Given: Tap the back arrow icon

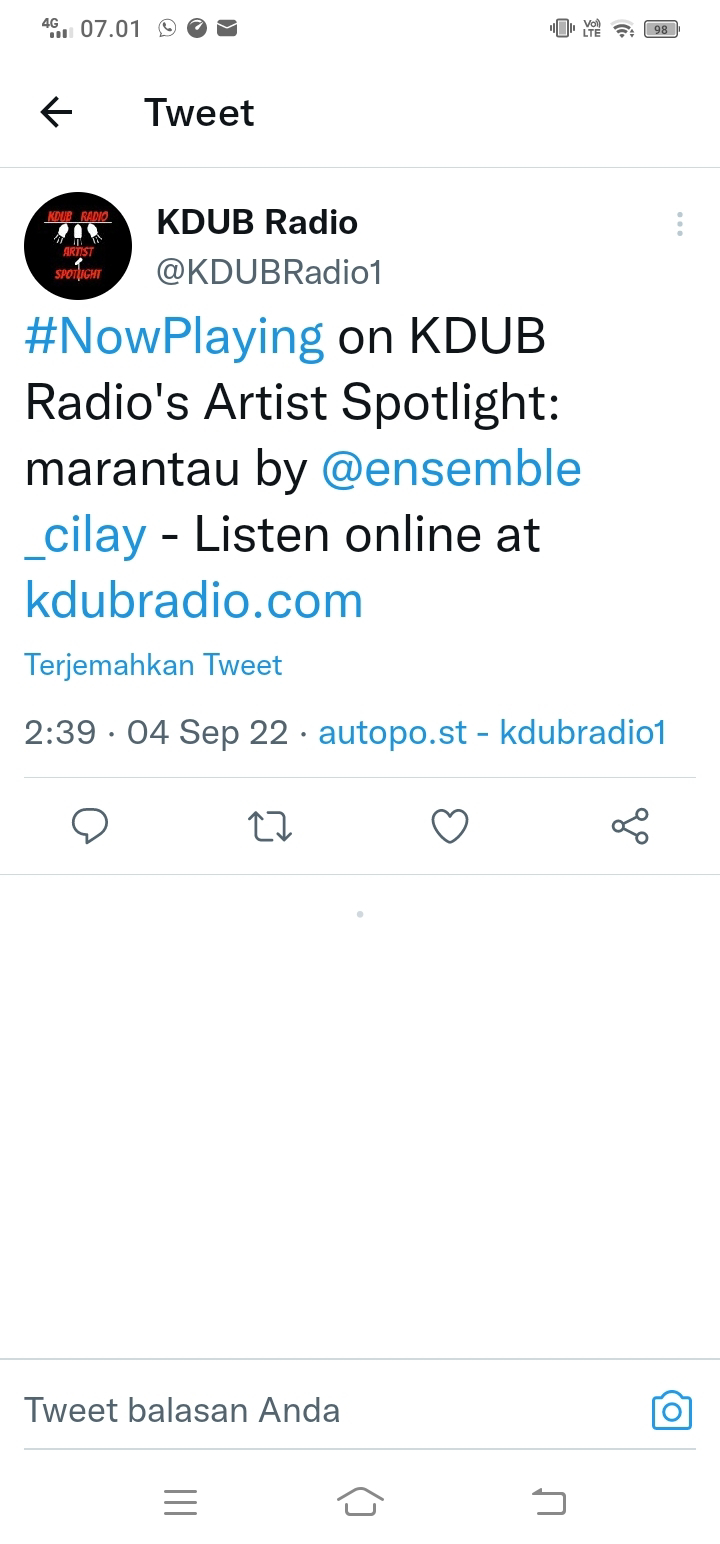Looking at the screenshot, I should click(x=57, y=113).
